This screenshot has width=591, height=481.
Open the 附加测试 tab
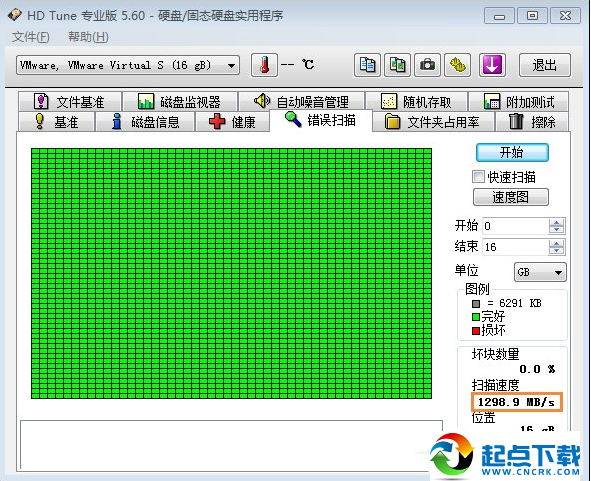(519, 101)
